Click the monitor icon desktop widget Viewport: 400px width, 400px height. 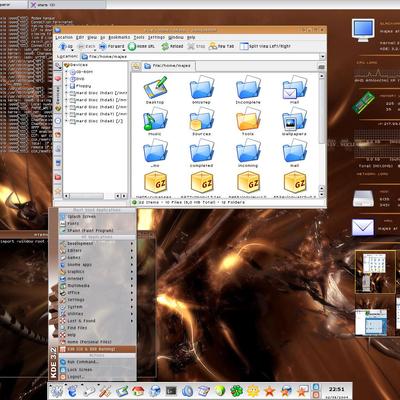363,30
